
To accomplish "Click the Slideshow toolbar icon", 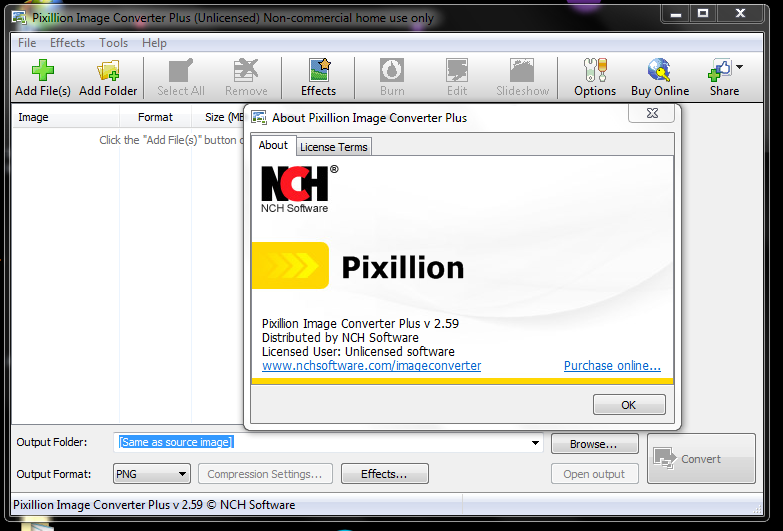I will (x=522, y=70).
